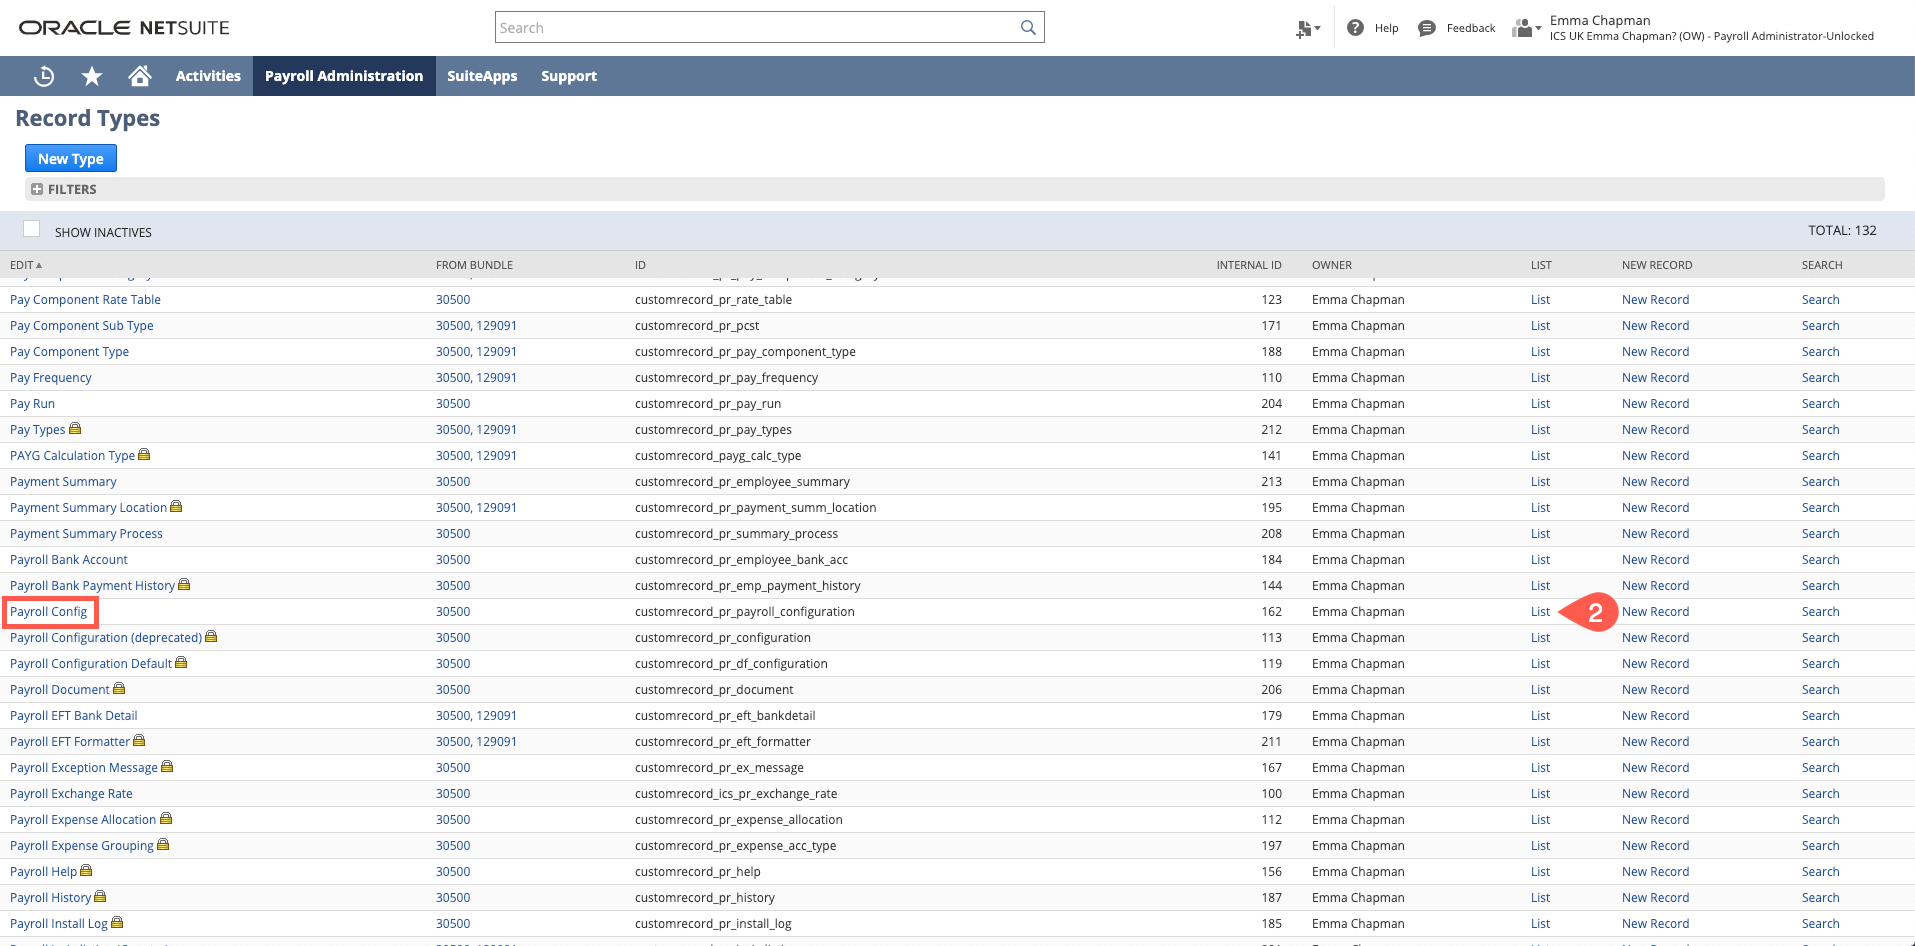This screenshot has height=946, width=1915.
Task: Toggle sort order on the Edit column
Action: click(25, 264)
